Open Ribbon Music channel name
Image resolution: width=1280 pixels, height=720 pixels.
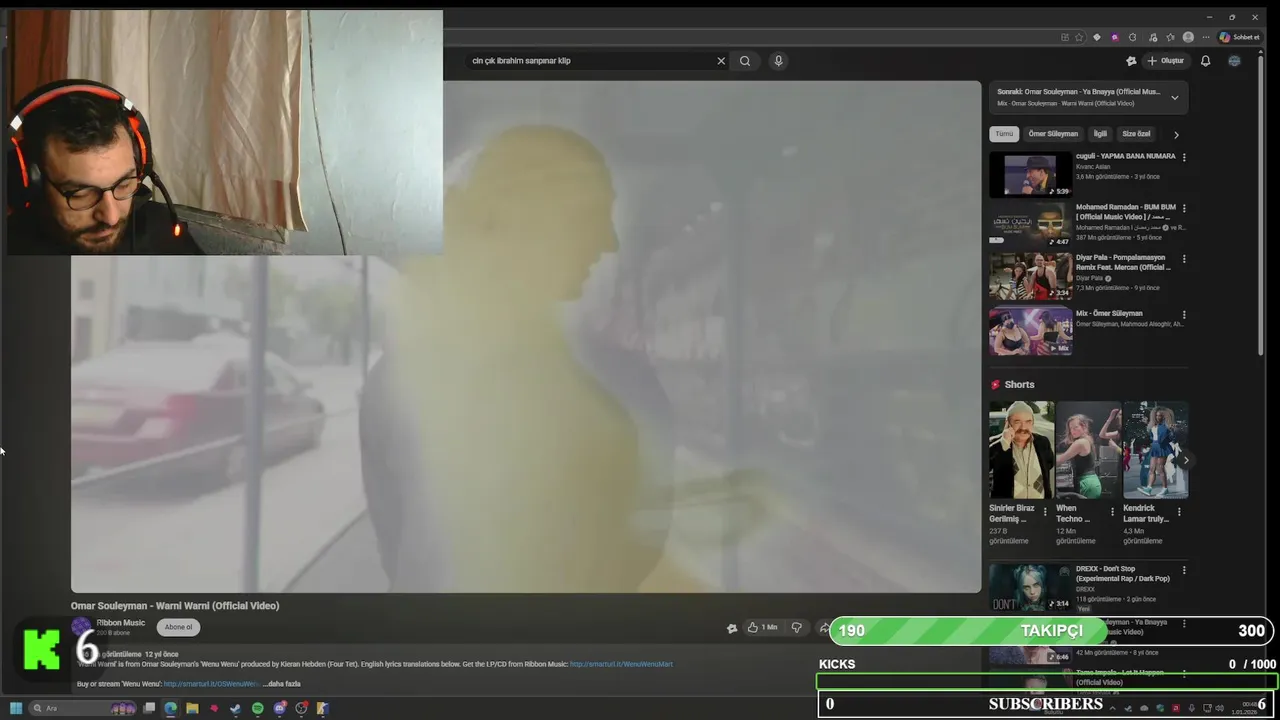tap(121, 623)
